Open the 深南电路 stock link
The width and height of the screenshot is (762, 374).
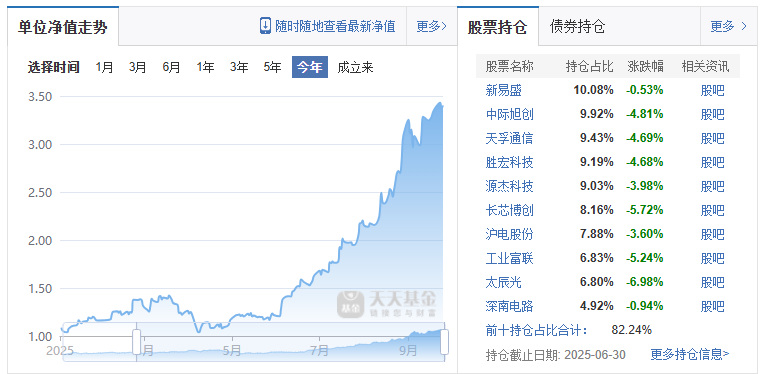point(509,306)
